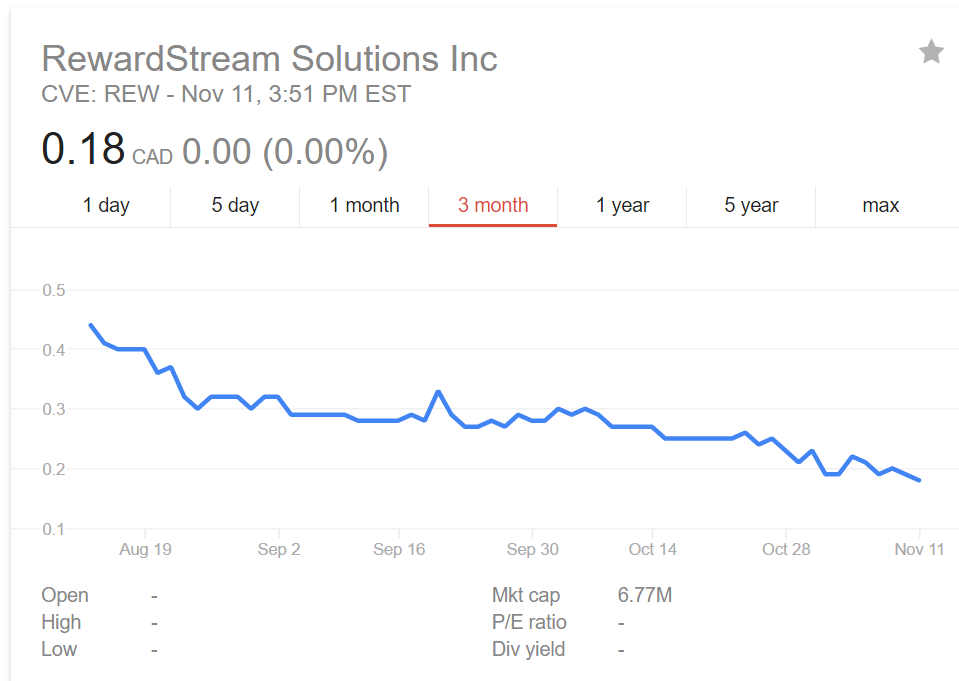Open the 1 month chart tab
The height and width of the screenshot is (681, 959).
click(x=364, y=205)
